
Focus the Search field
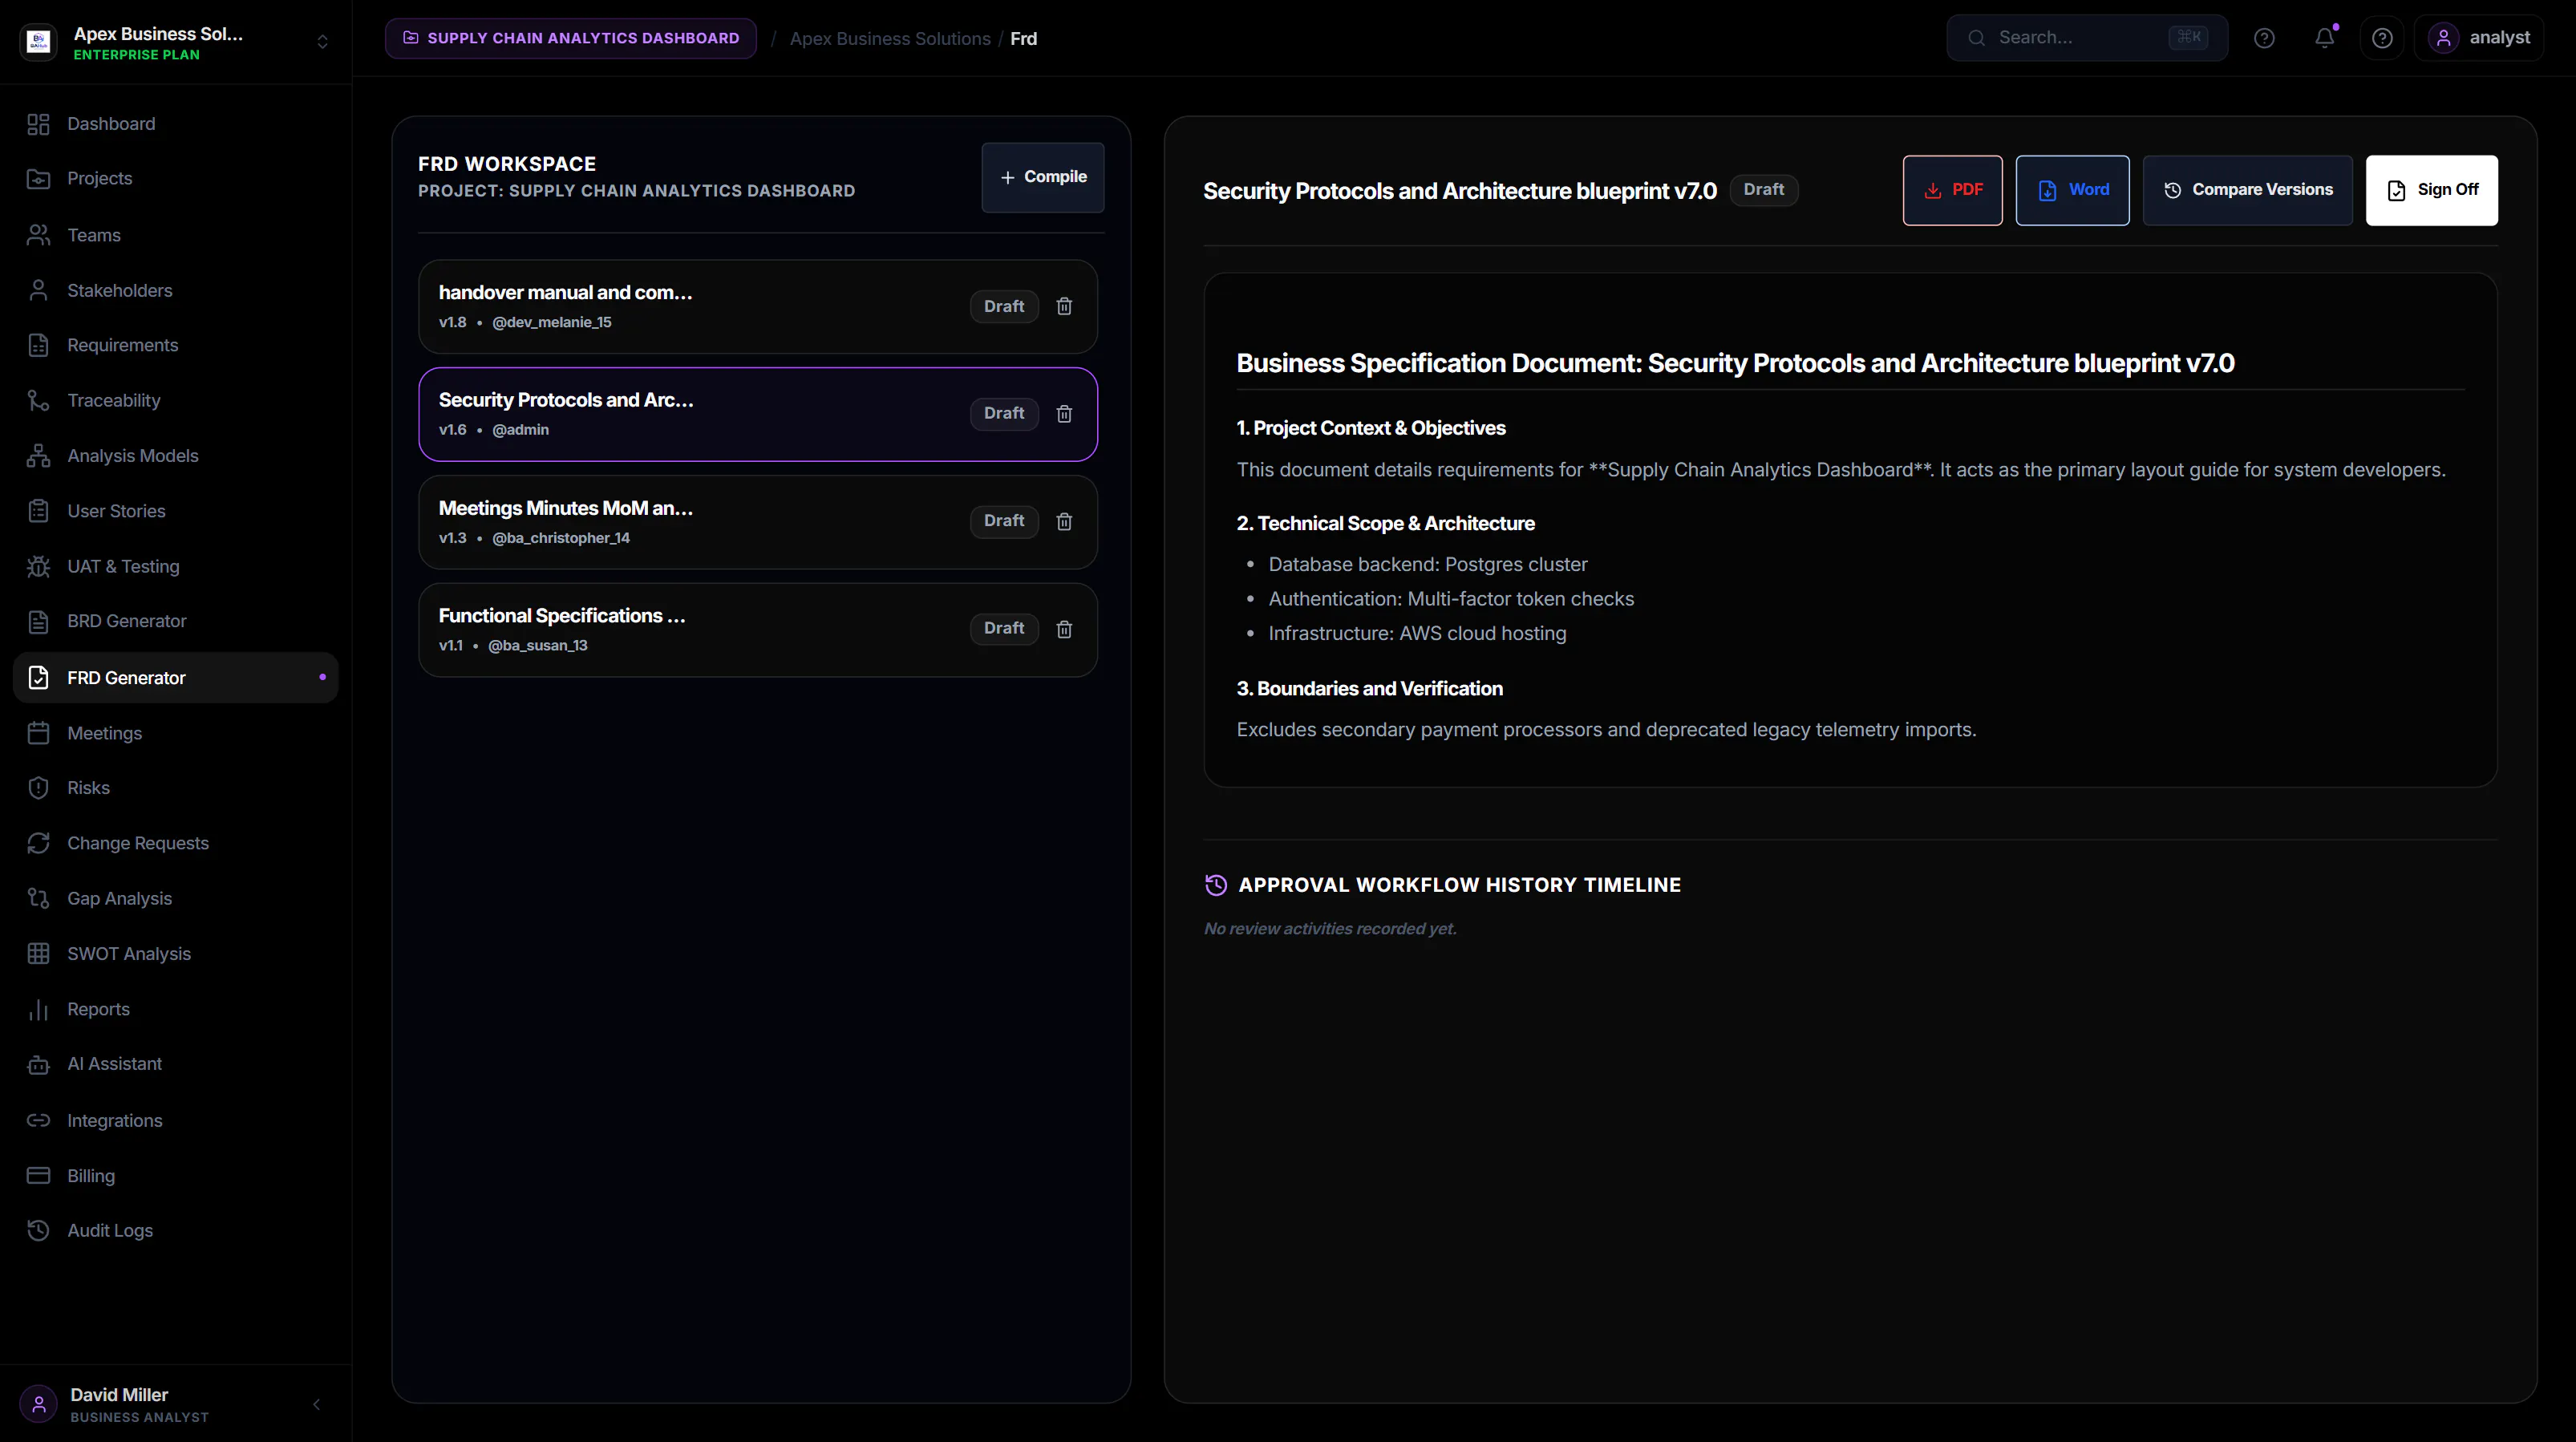2087,38
